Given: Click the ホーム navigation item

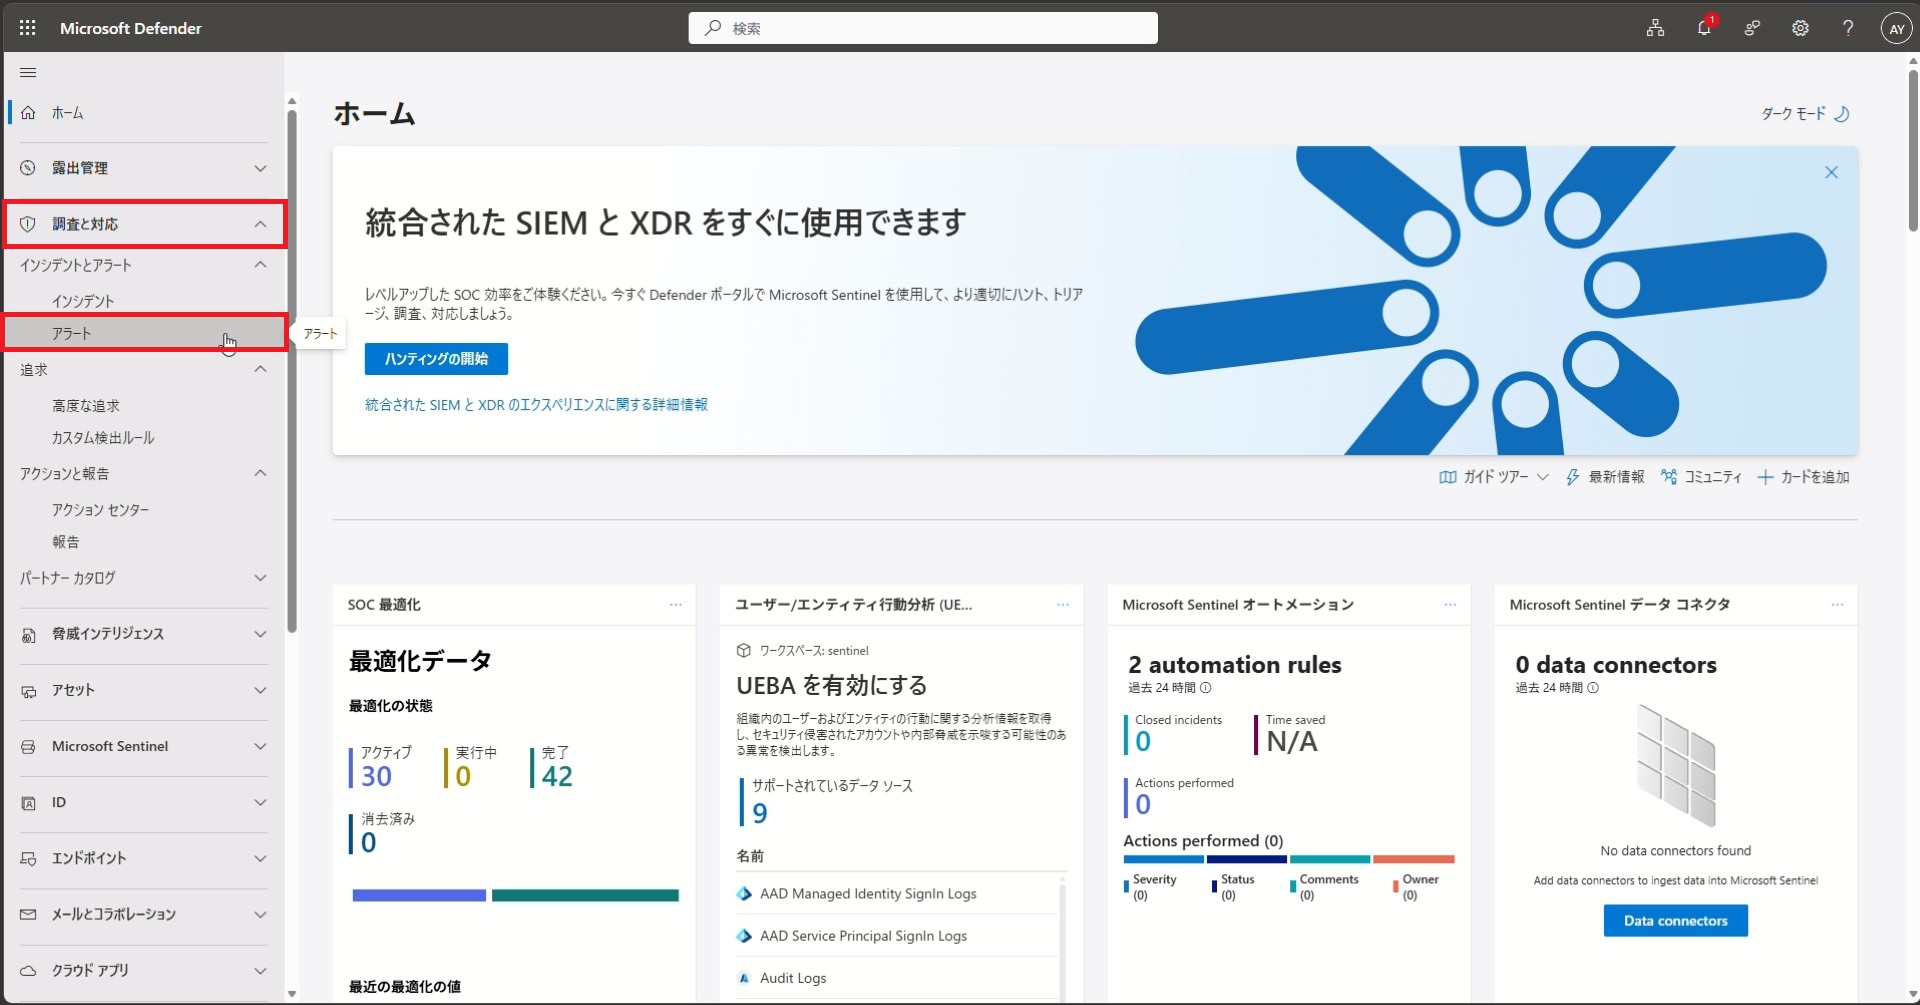Looking at the screenshot, I should (x=145, y=113).
